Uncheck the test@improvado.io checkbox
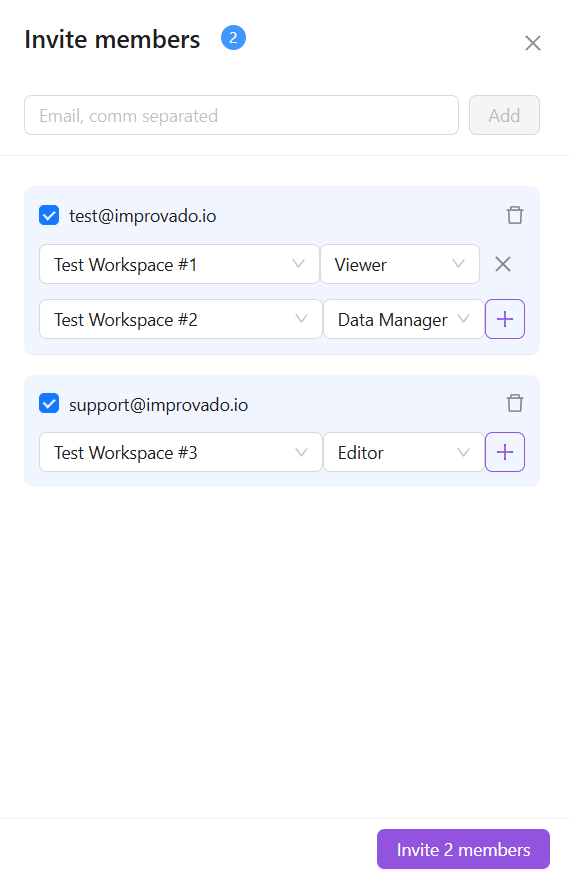The width and height of the screenshot is (570, 879). [x=49, y=215]
